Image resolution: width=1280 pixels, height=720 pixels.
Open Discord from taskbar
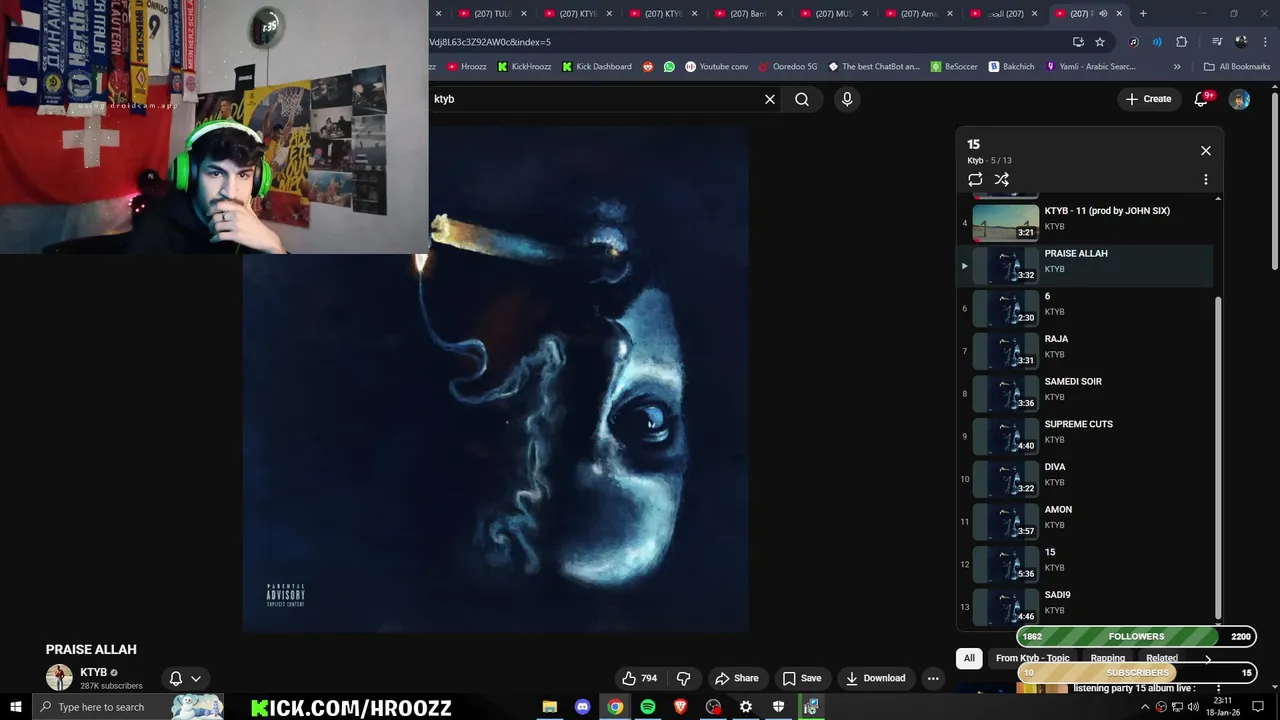click(582, 707)
